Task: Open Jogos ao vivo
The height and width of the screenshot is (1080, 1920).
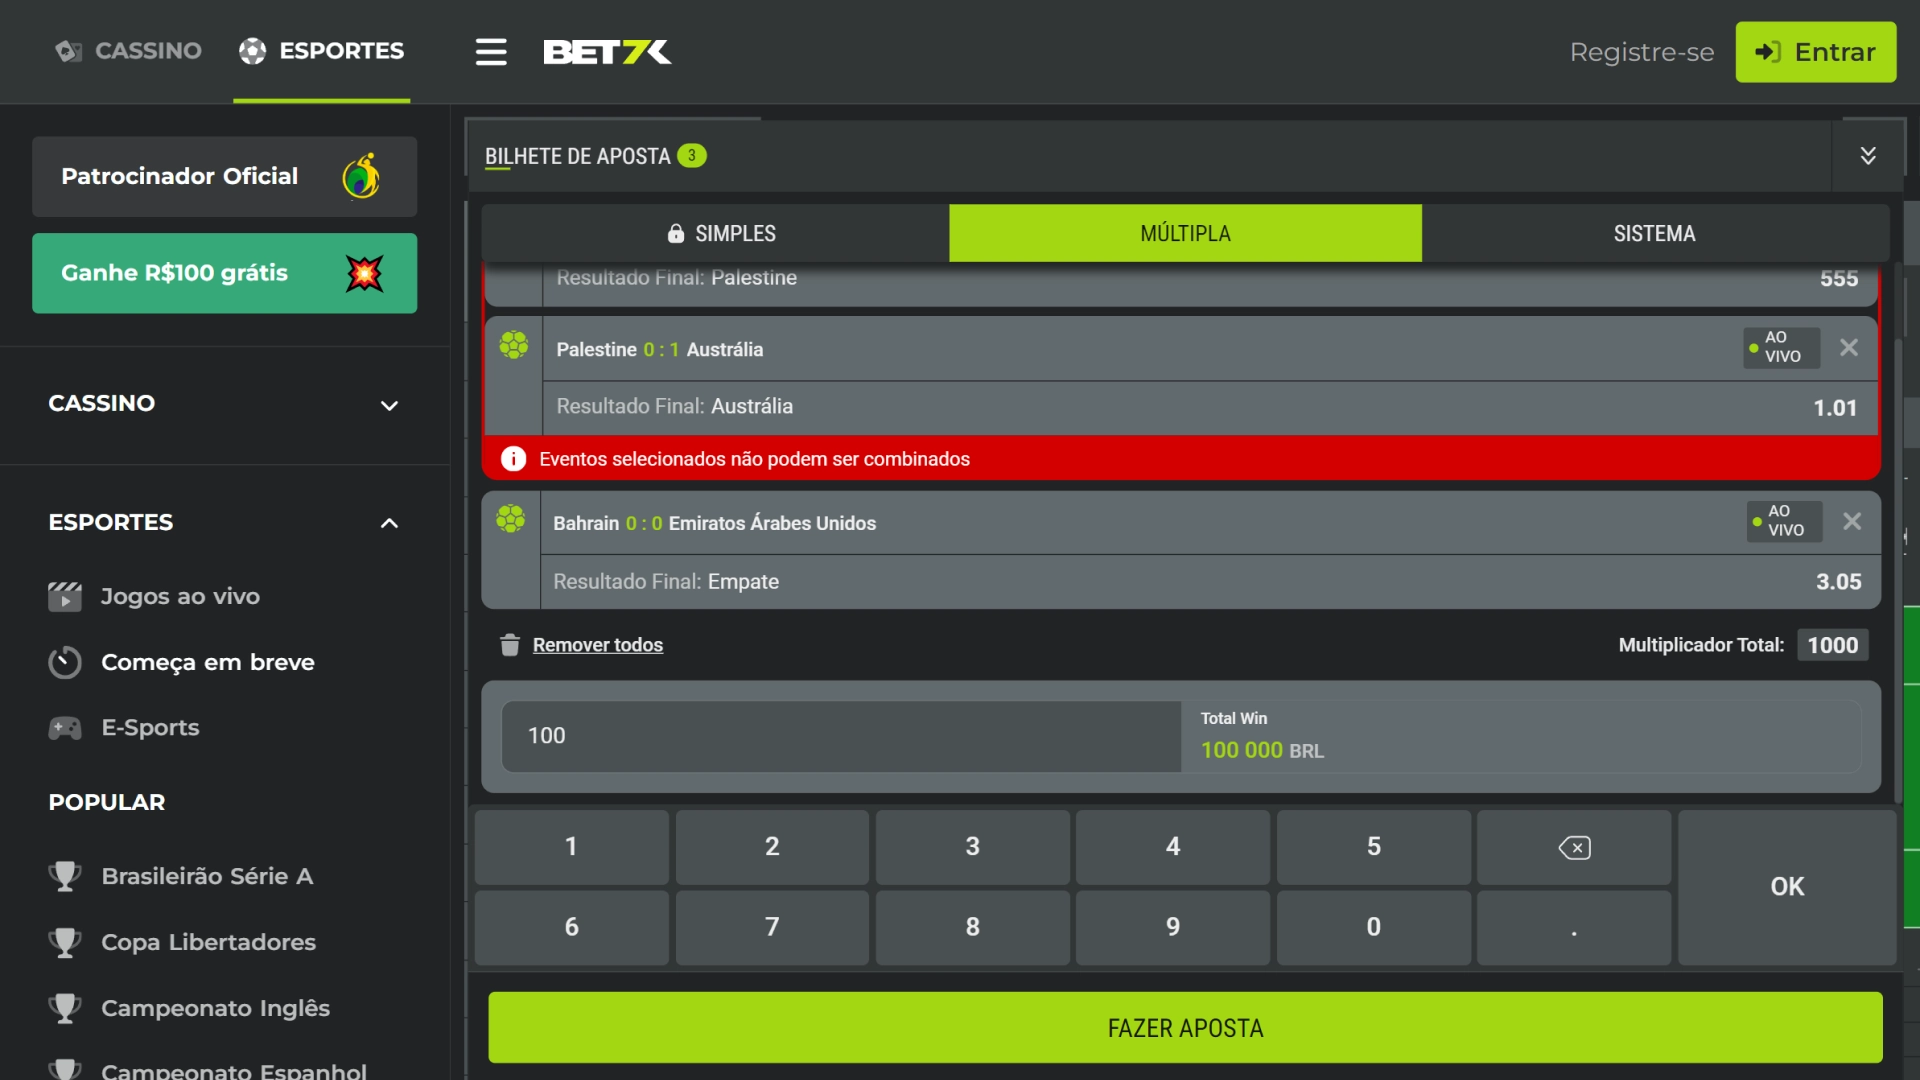Action: [x=180, y=596]
